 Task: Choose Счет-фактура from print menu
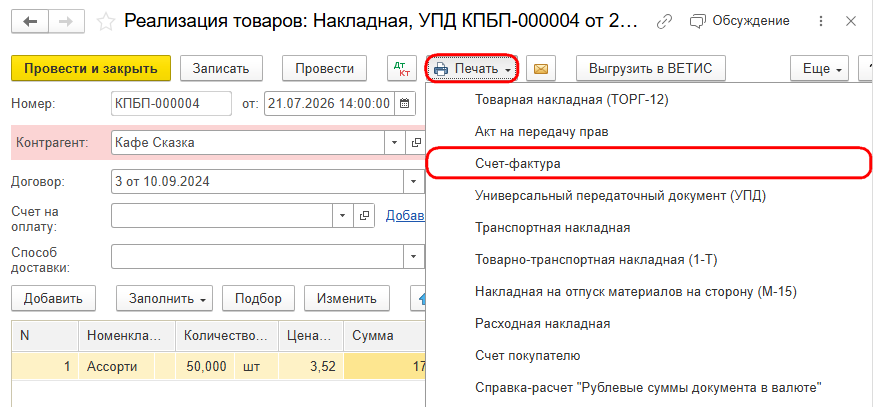[x=648, y=164]
